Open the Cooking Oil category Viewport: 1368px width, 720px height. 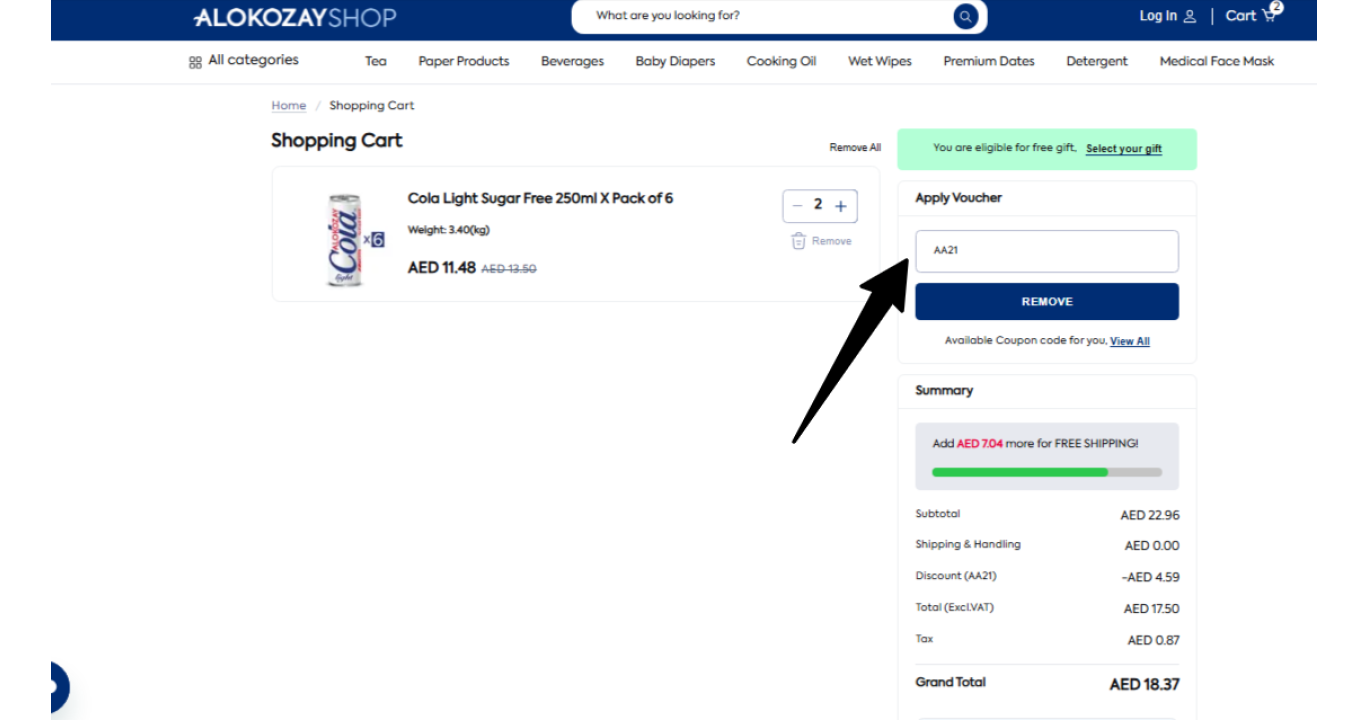point(781,61)
